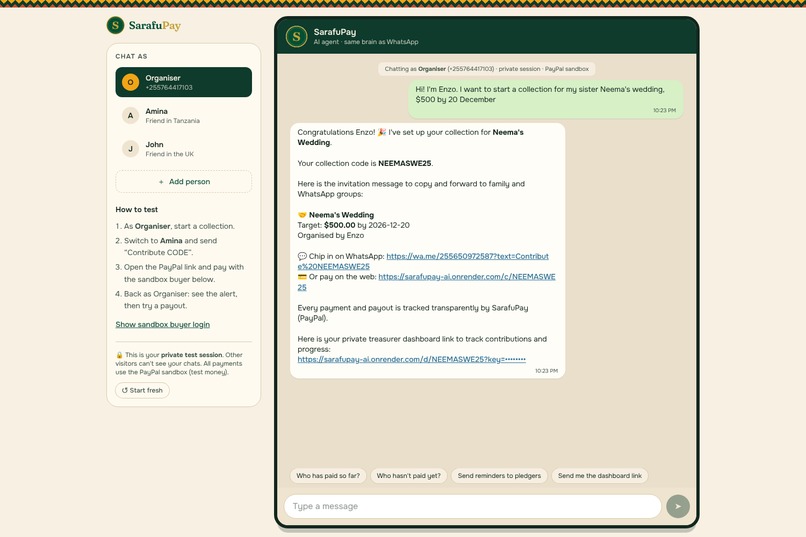Click Amina's avatar letter A
This screenshot has width=806, height=537.
click(x=131, y=116)
